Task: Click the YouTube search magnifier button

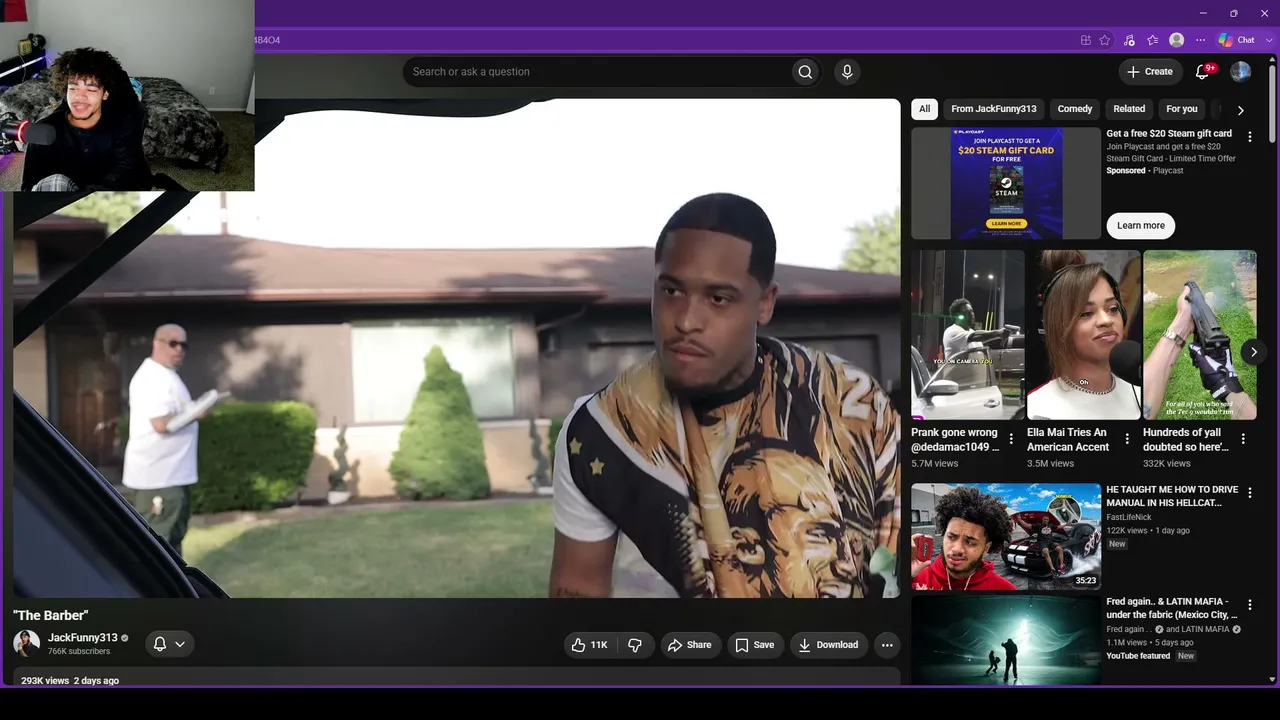Action: pyautogui.click(x=805, y=72)
